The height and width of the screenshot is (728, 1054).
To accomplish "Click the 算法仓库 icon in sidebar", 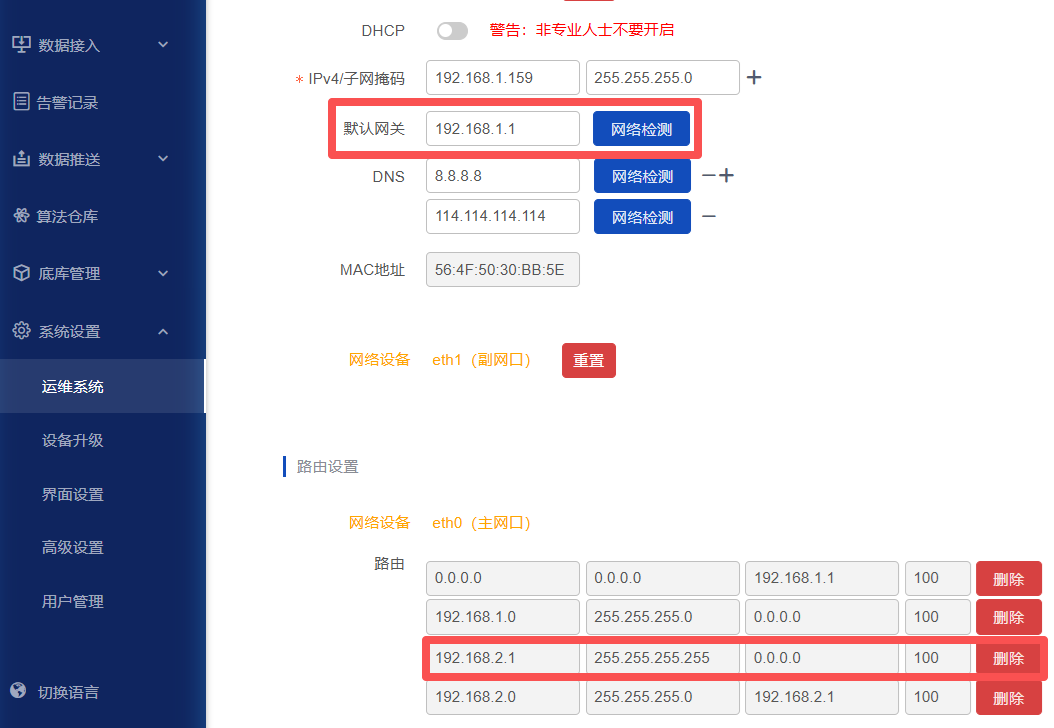I will (21, 216).
